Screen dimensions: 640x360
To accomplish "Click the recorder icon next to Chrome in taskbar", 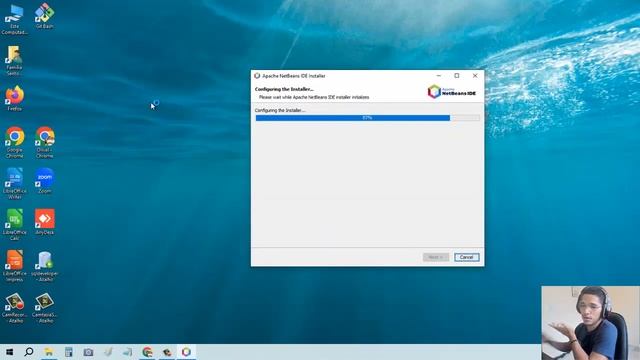I will click(x=167, y=352).
